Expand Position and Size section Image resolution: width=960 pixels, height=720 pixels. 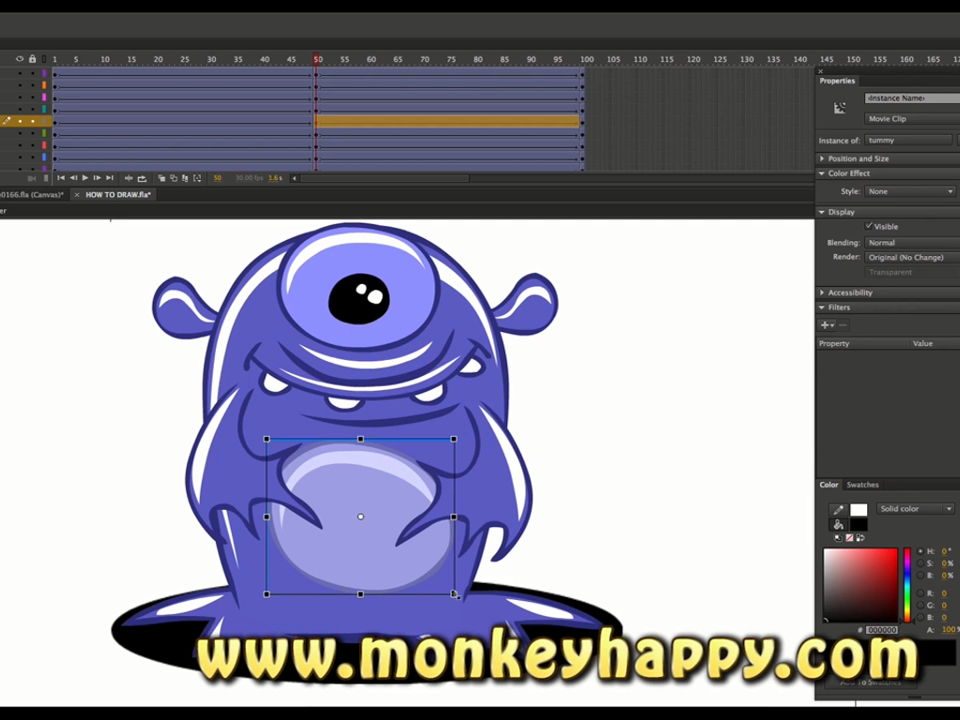822,159
